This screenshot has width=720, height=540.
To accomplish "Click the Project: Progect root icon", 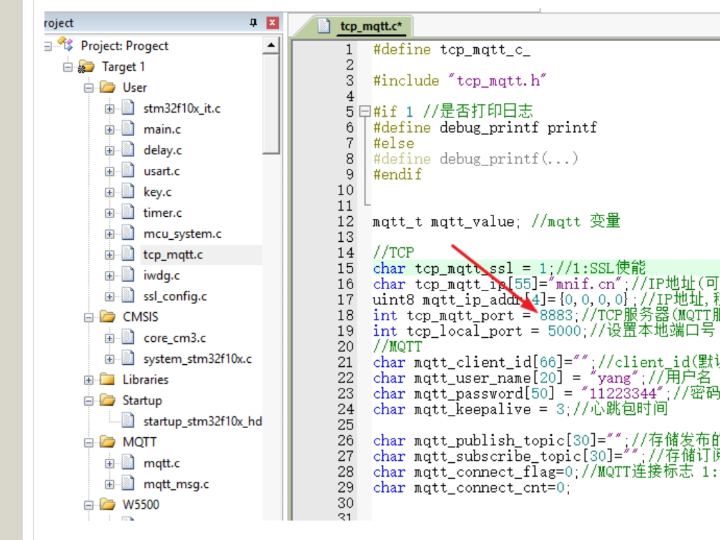I will [66, 45].
